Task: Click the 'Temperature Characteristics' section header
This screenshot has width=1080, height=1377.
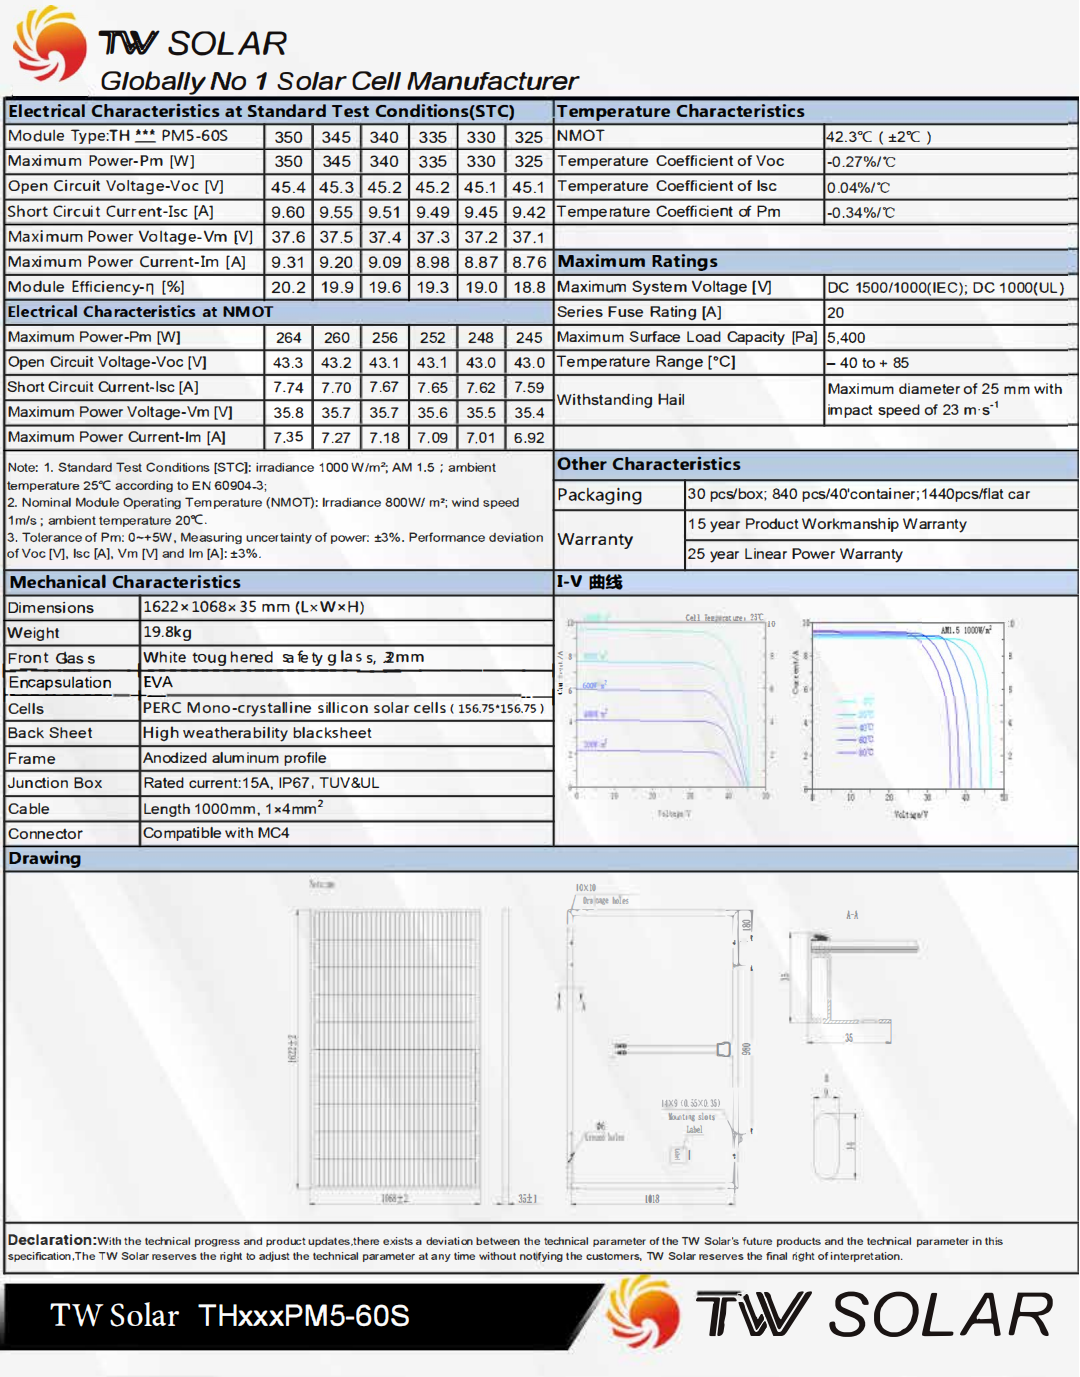Action: click(680, 111)
